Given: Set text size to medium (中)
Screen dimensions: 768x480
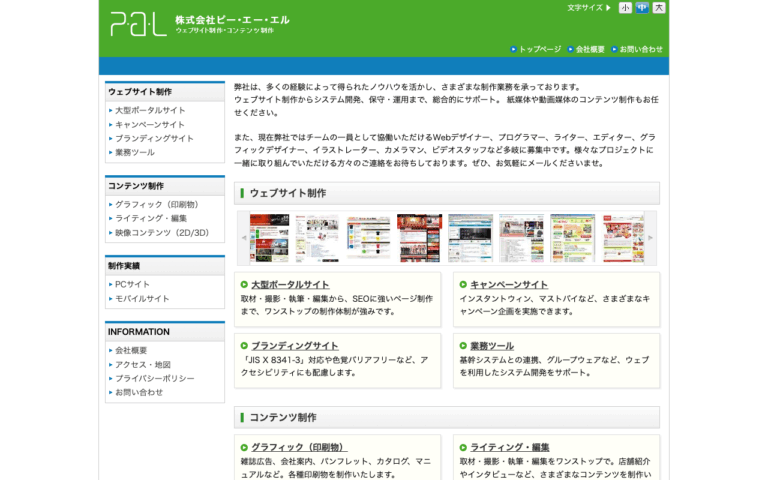Looking at the screenshot, I should [642, 8].
